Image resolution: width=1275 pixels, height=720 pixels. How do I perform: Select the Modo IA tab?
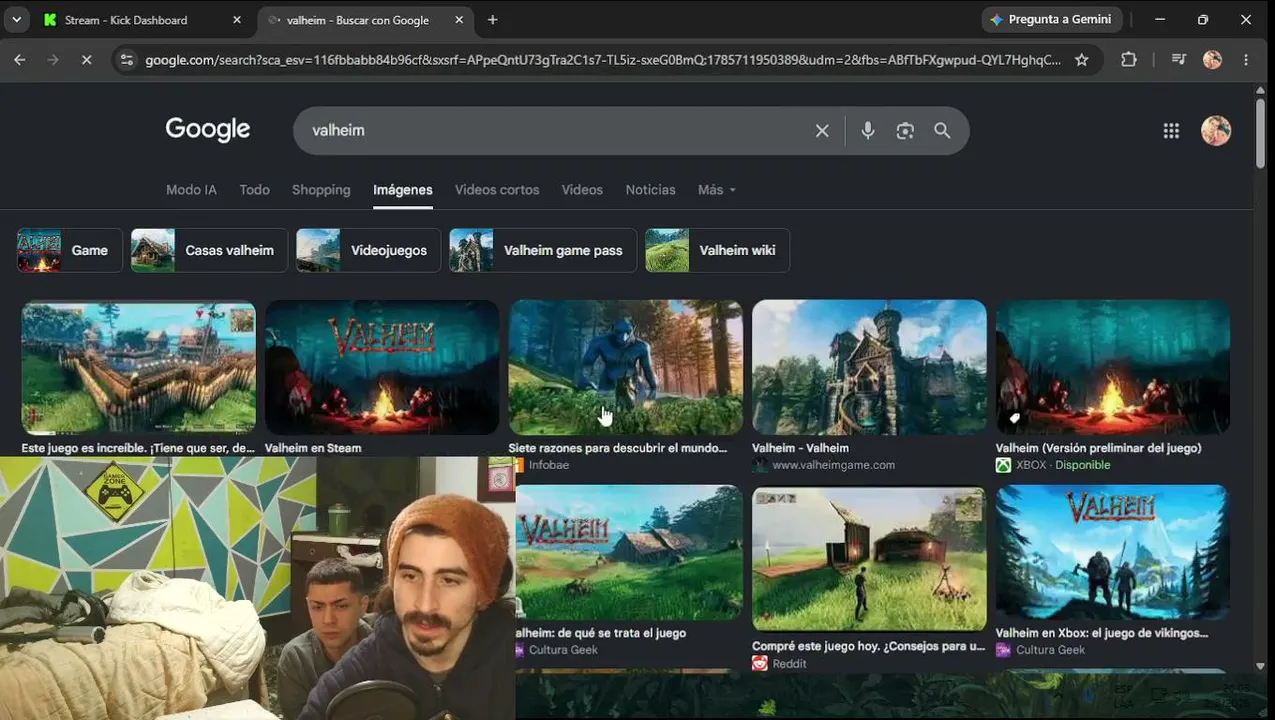point(191,190)
